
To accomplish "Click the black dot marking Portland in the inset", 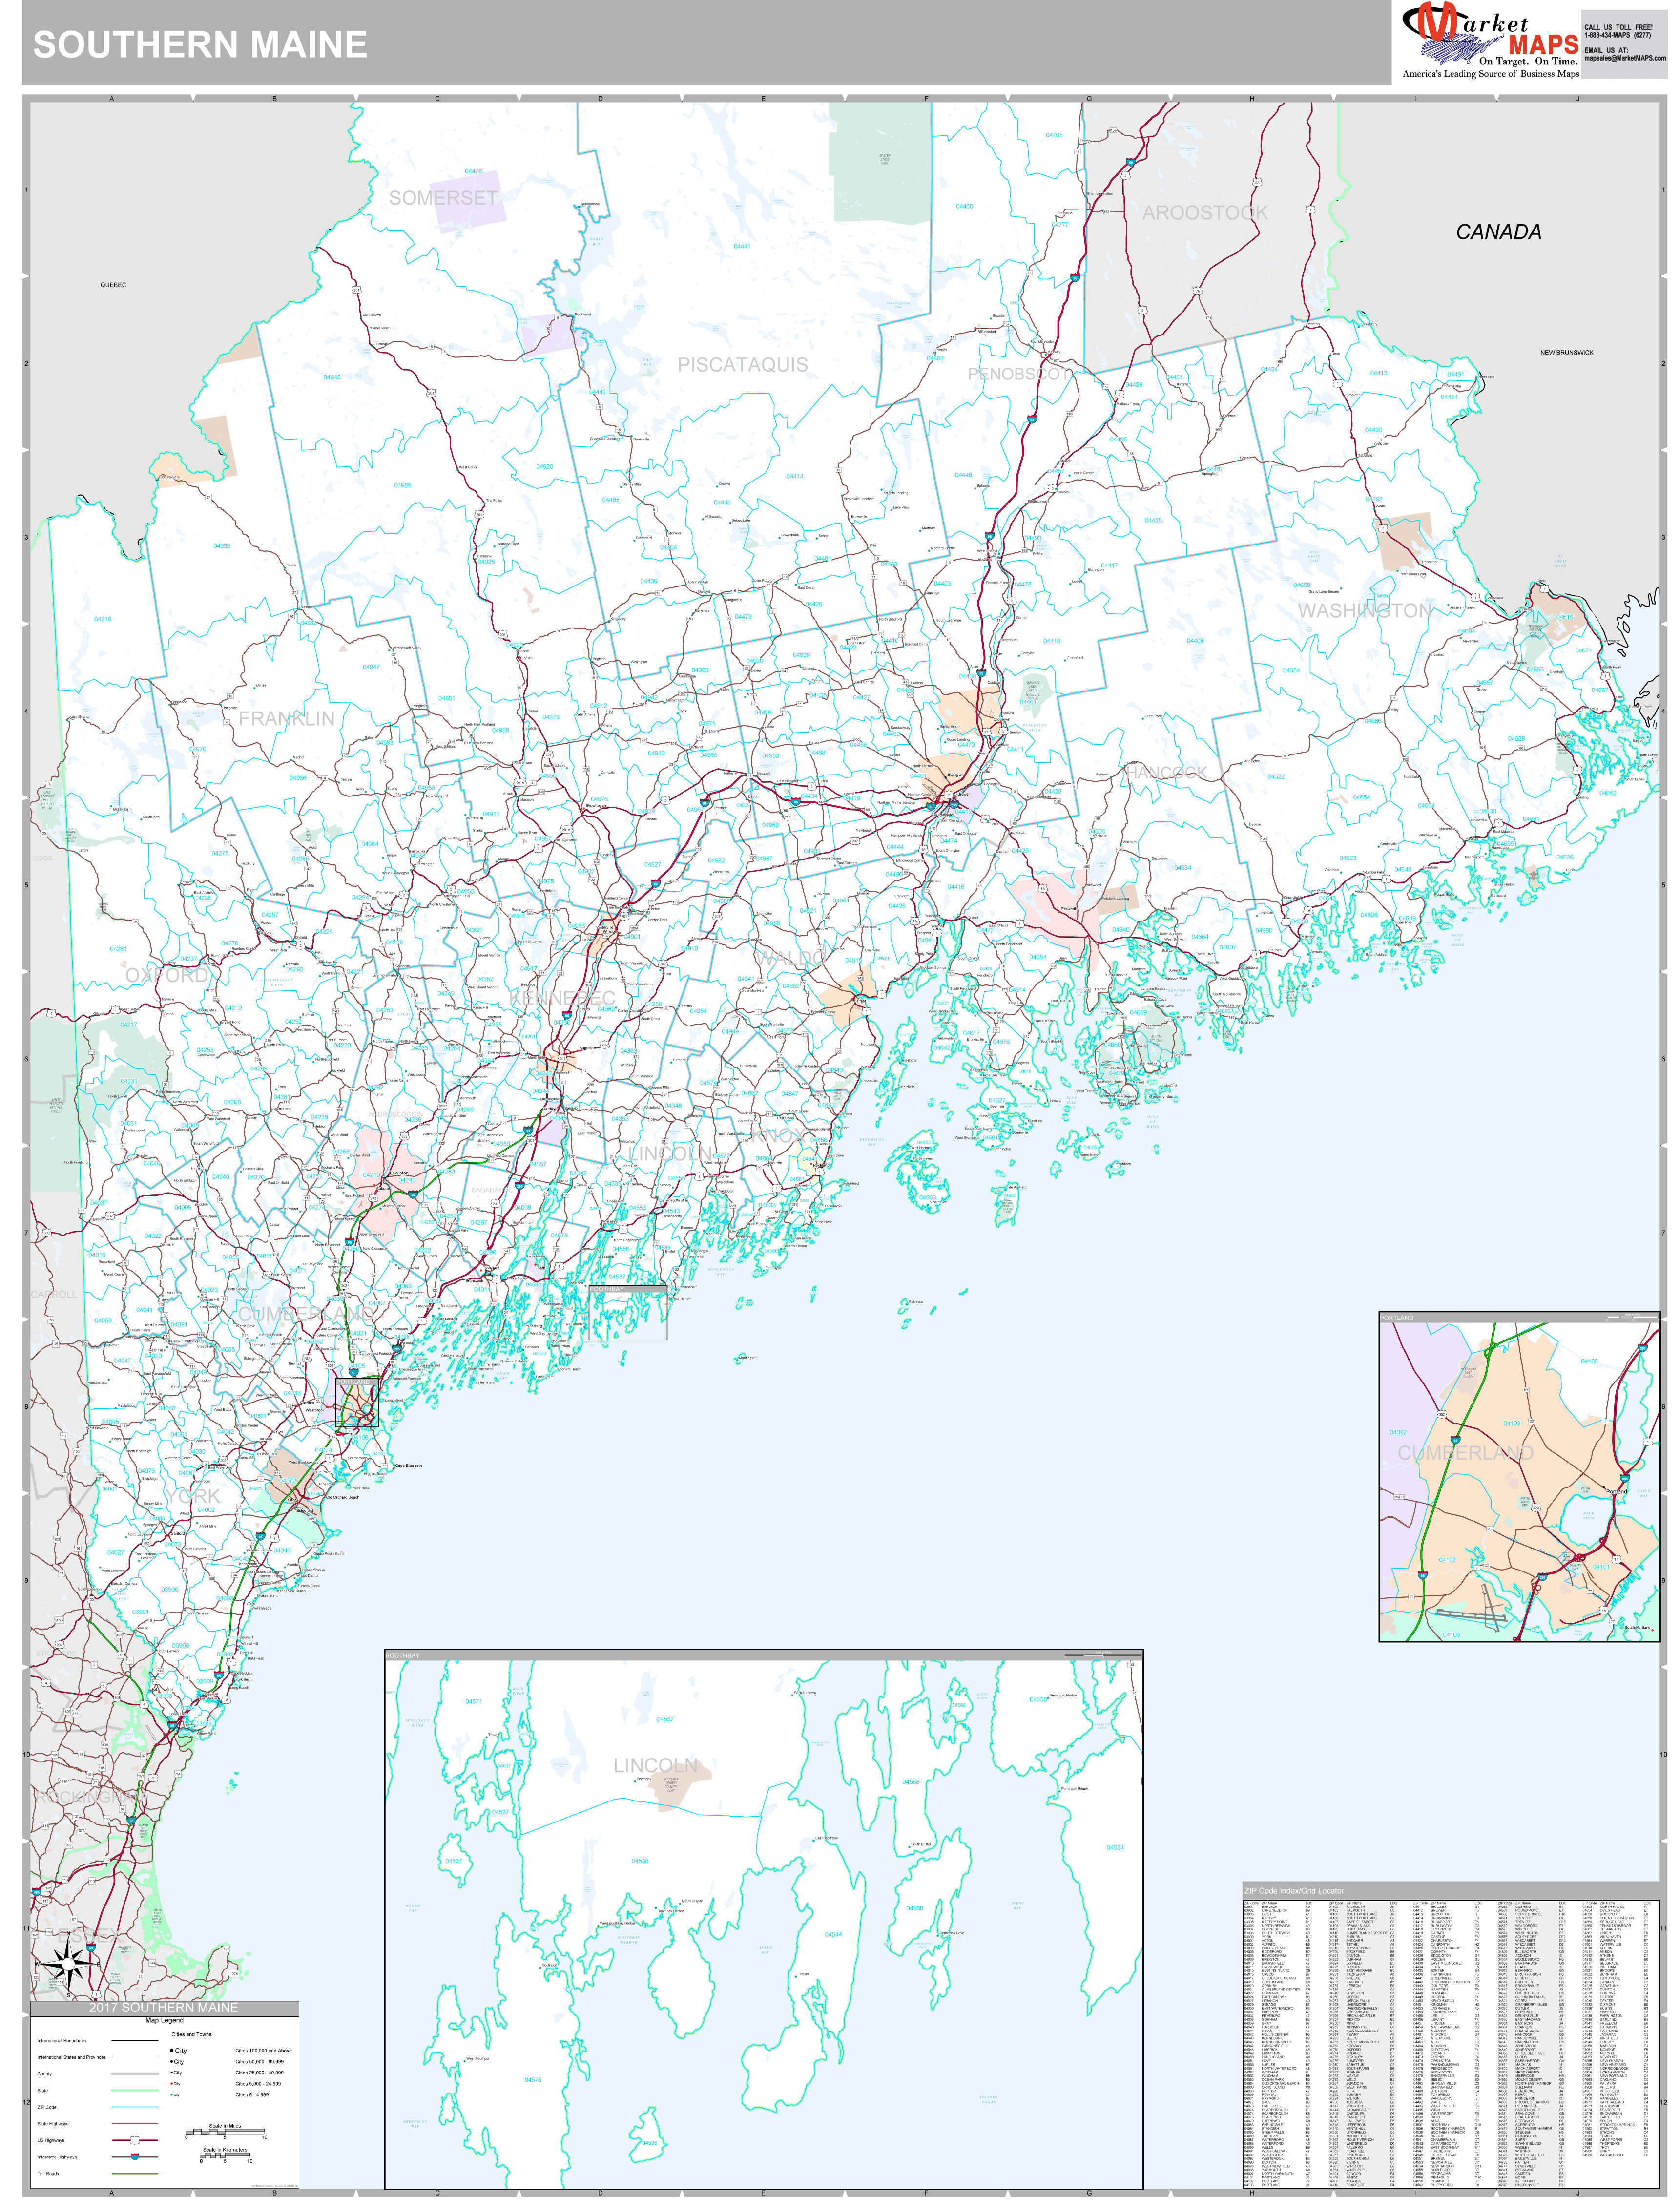I will point(1603,1487).
